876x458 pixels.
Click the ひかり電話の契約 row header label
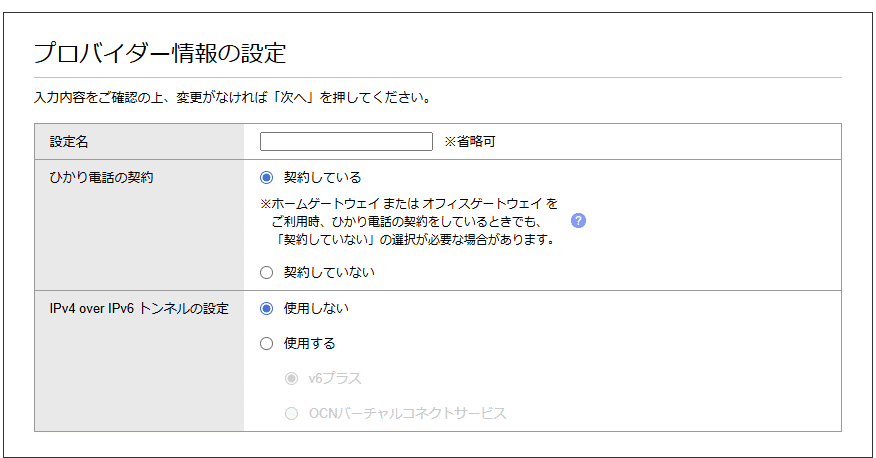[101, 177]
